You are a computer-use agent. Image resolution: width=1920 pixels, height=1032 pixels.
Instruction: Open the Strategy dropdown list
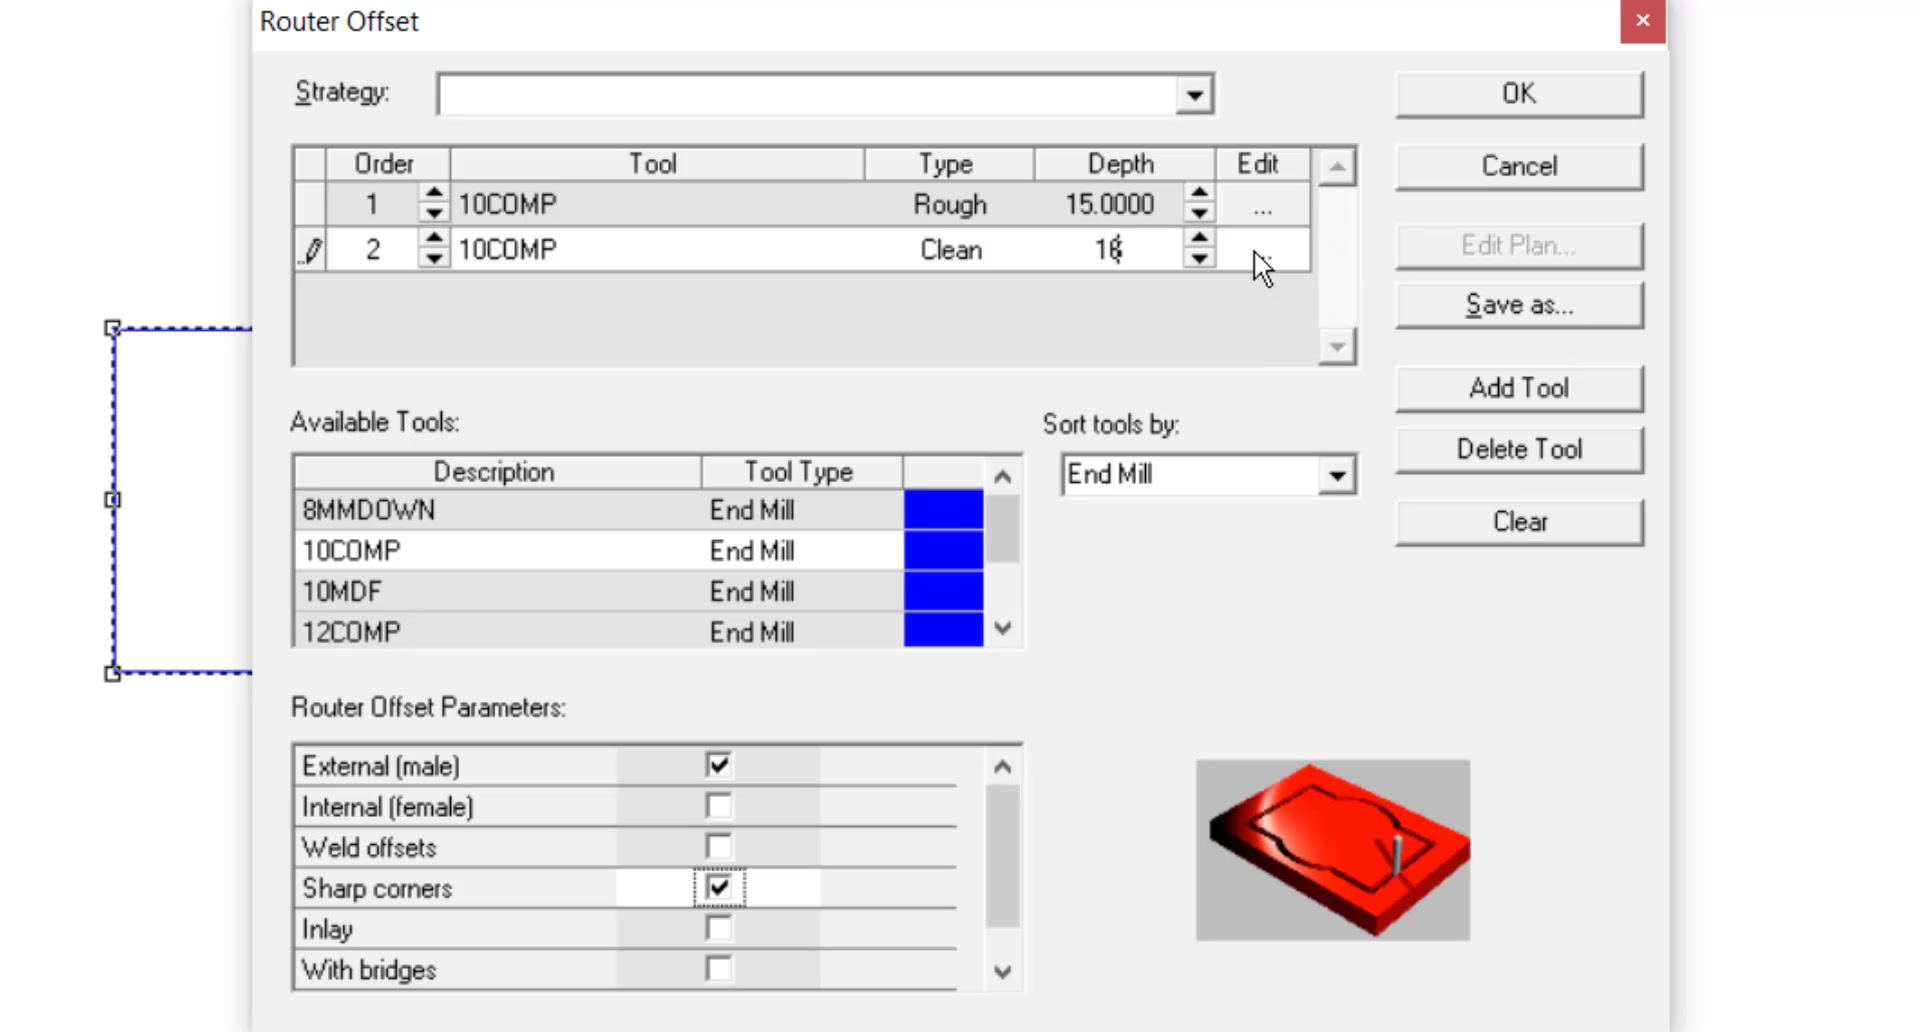point(1194,95)
